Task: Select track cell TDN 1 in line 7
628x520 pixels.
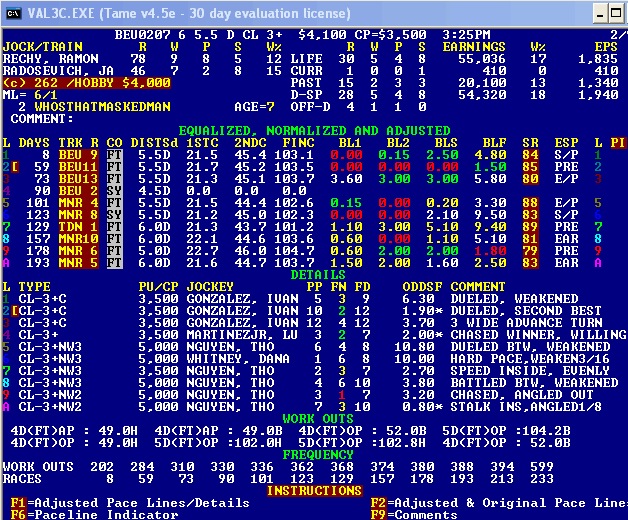Action: (78, 227)
